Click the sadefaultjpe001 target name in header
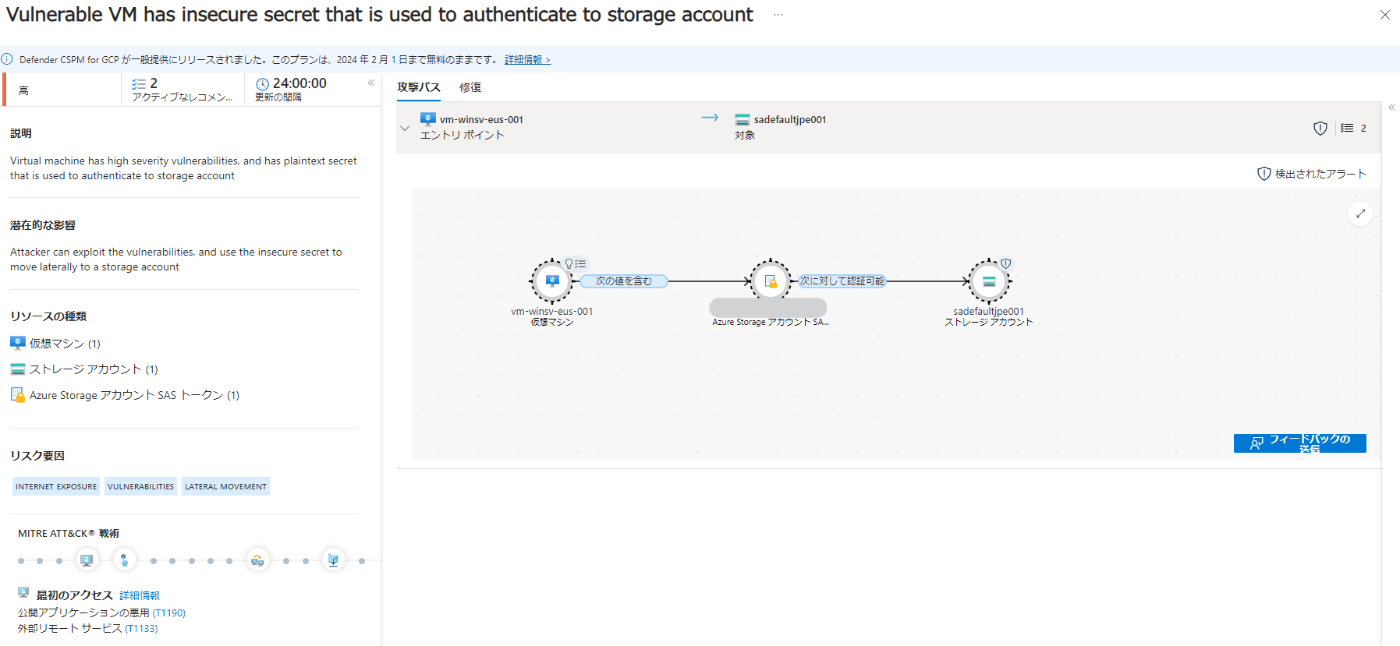1400x646 pixels. pyautogui.click(x=790, y=119)
